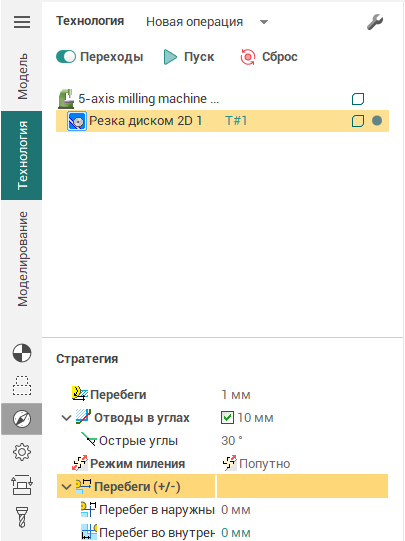The width and height of the screenshot is (405, 541).
Task: Open the levels sidebar icon with arrows
Action: click(x=22, y=485)
